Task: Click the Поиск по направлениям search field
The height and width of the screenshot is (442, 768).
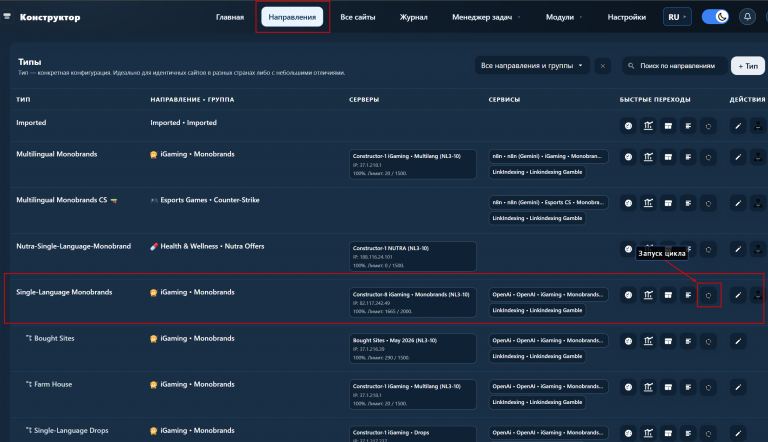Action: pyautogui.click(x=674, y=66)
